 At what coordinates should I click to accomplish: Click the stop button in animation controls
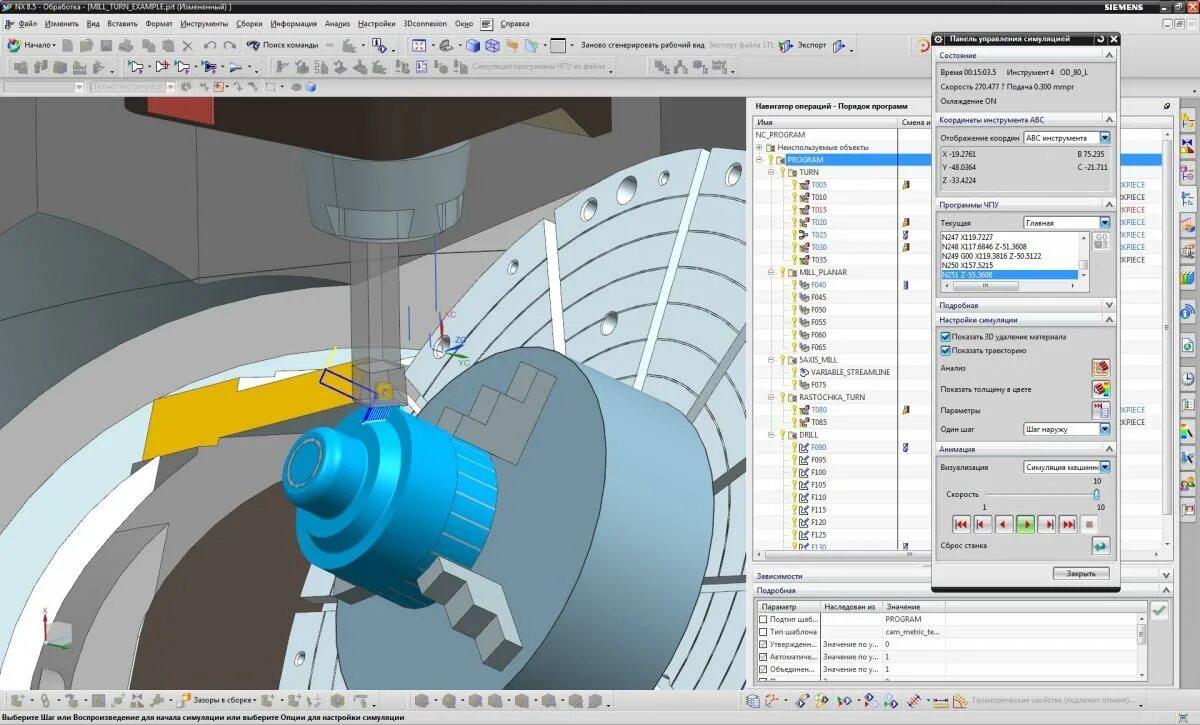[x=1088, y=524]
